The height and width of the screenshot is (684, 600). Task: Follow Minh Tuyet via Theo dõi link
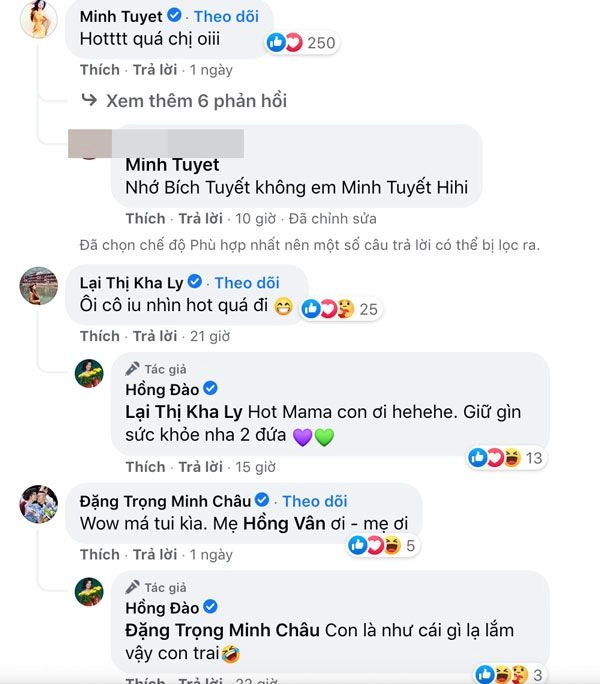(x=226, y=17)
